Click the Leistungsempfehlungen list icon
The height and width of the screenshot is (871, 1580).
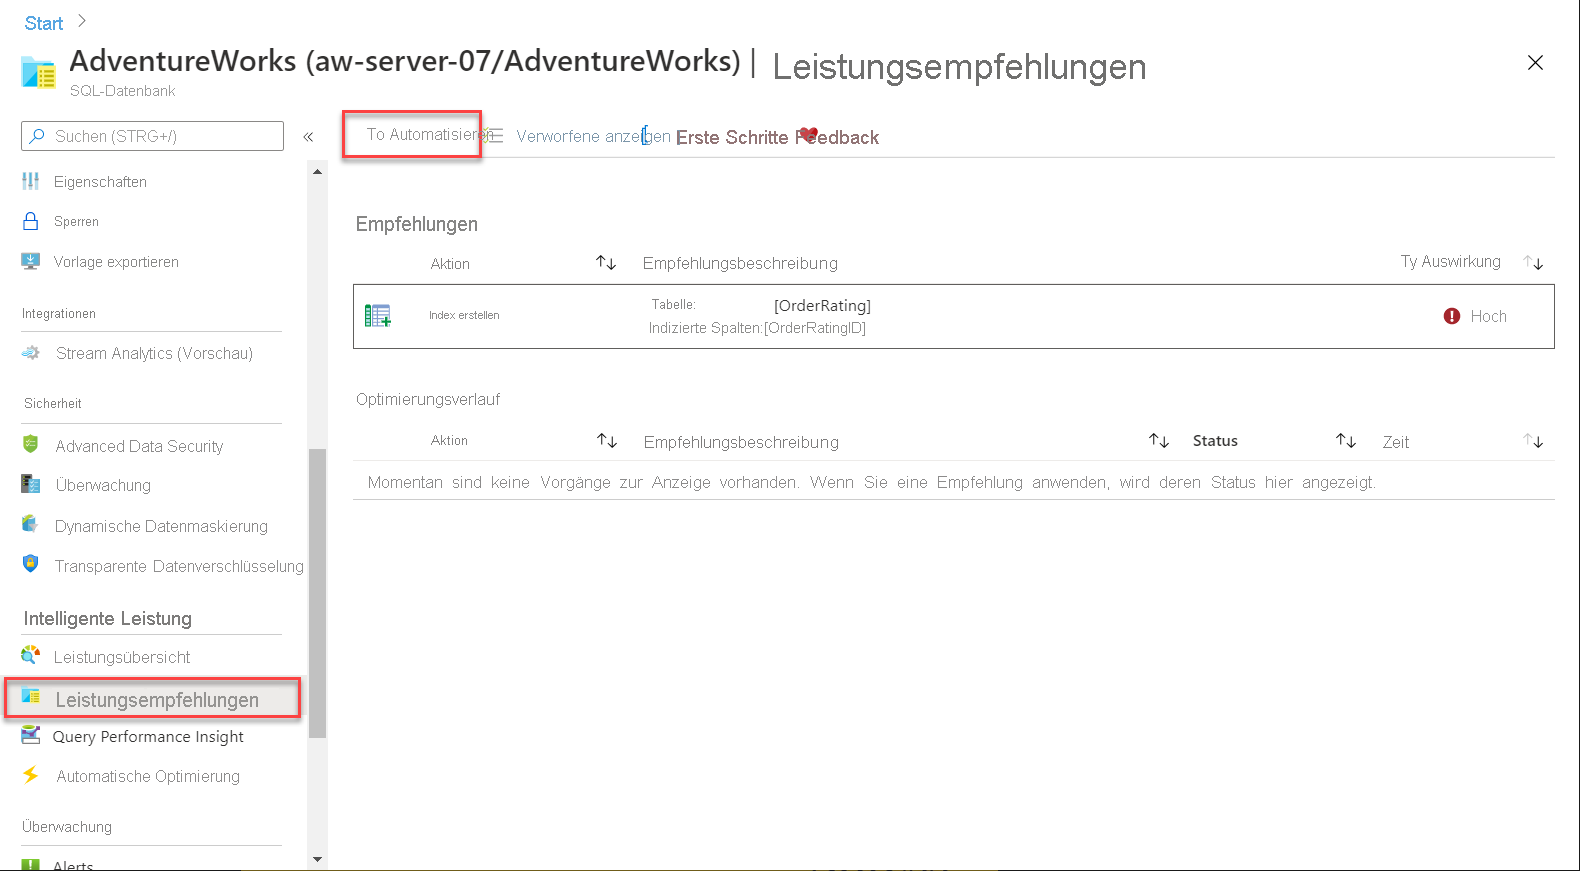click(x=31, y=696)
